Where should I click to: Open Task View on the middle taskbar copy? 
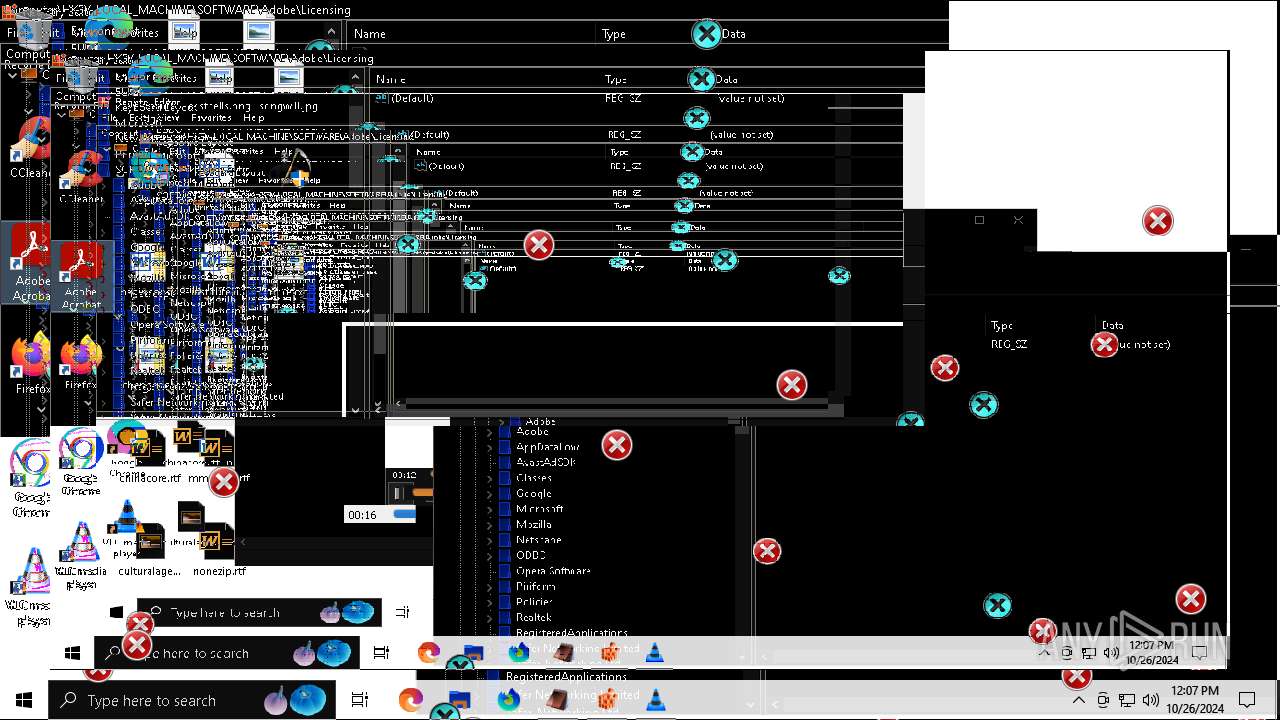[381, 653]
